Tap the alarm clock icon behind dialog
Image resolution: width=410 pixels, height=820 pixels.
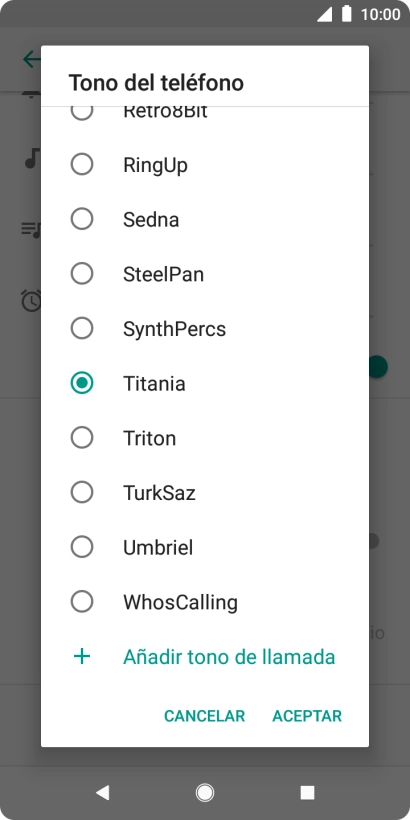pyautogui.click(x=31, y=301)
